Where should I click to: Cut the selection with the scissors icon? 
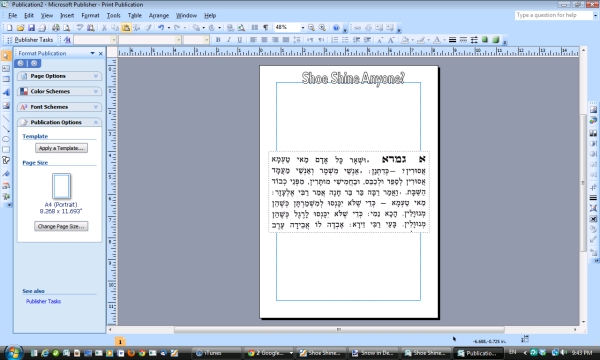(104, 28)
